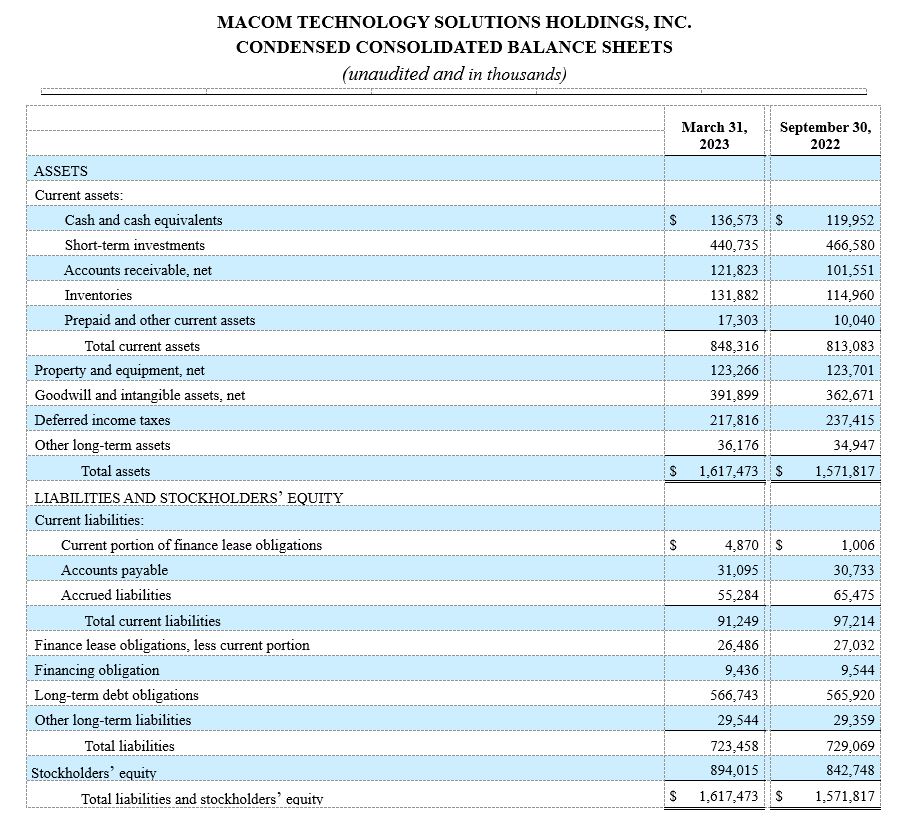The width and height of the screenshot is (908, 824).
Task: Click the Goodwill and intangible assets value 391,899
Action: tap(733, 395)
